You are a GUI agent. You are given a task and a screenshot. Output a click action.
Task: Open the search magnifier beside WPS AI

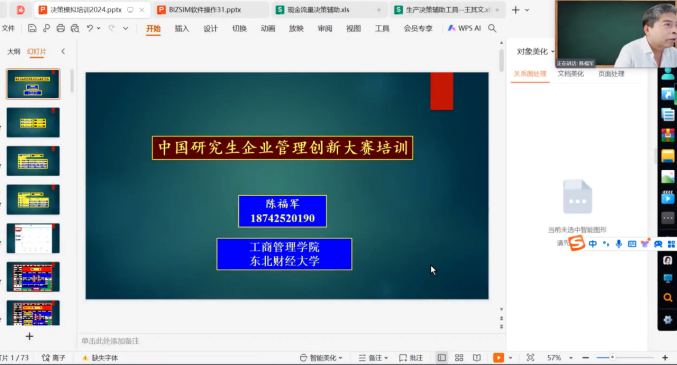coord(492,29)
